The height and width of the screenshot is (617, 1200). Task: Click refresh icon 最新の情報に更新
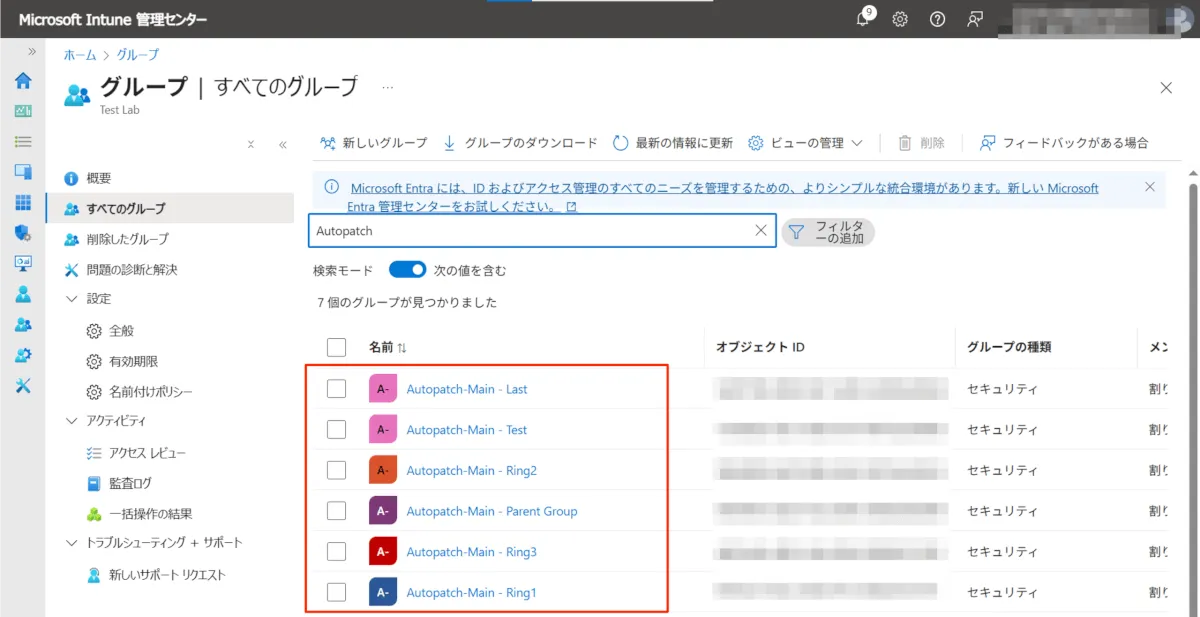click(x=621, y=143)
